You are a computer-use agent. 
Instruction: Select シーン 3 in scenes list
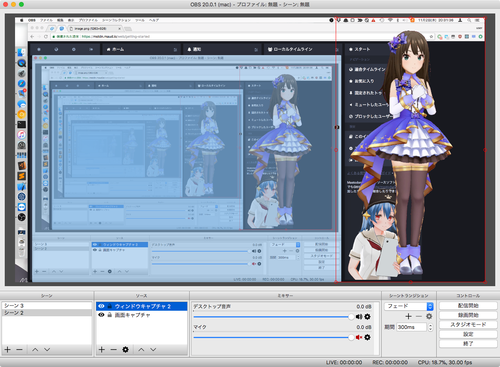pyautogui.click(x=47, y=305)
